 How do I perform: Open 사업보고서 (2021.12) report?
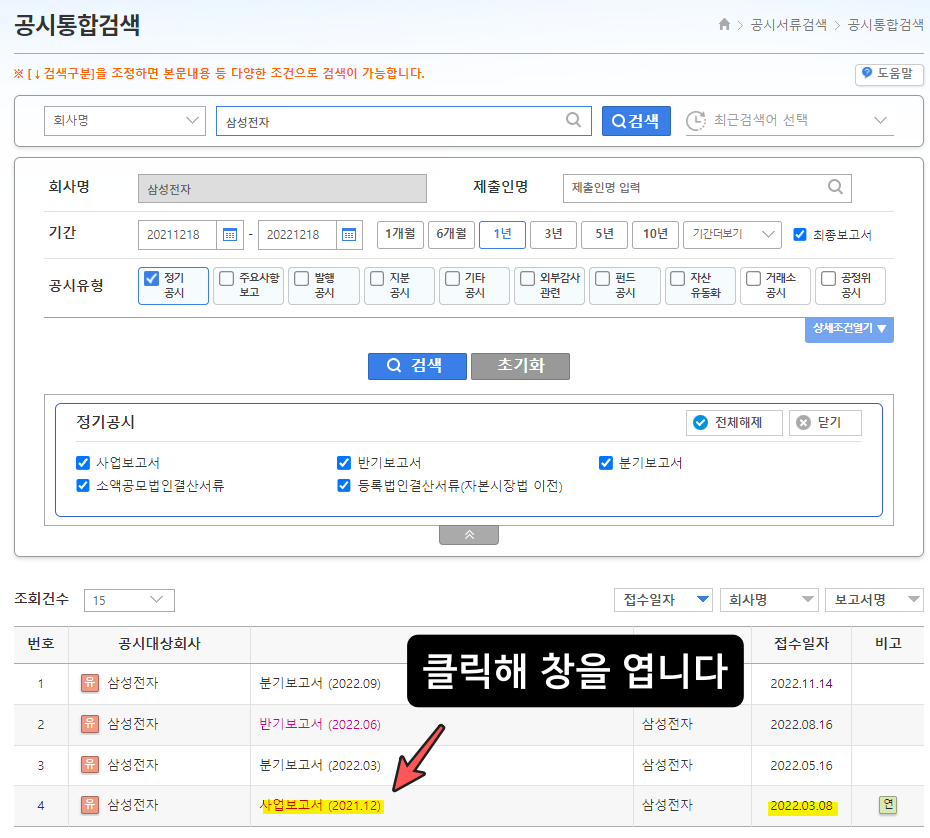tap(320, 805)
